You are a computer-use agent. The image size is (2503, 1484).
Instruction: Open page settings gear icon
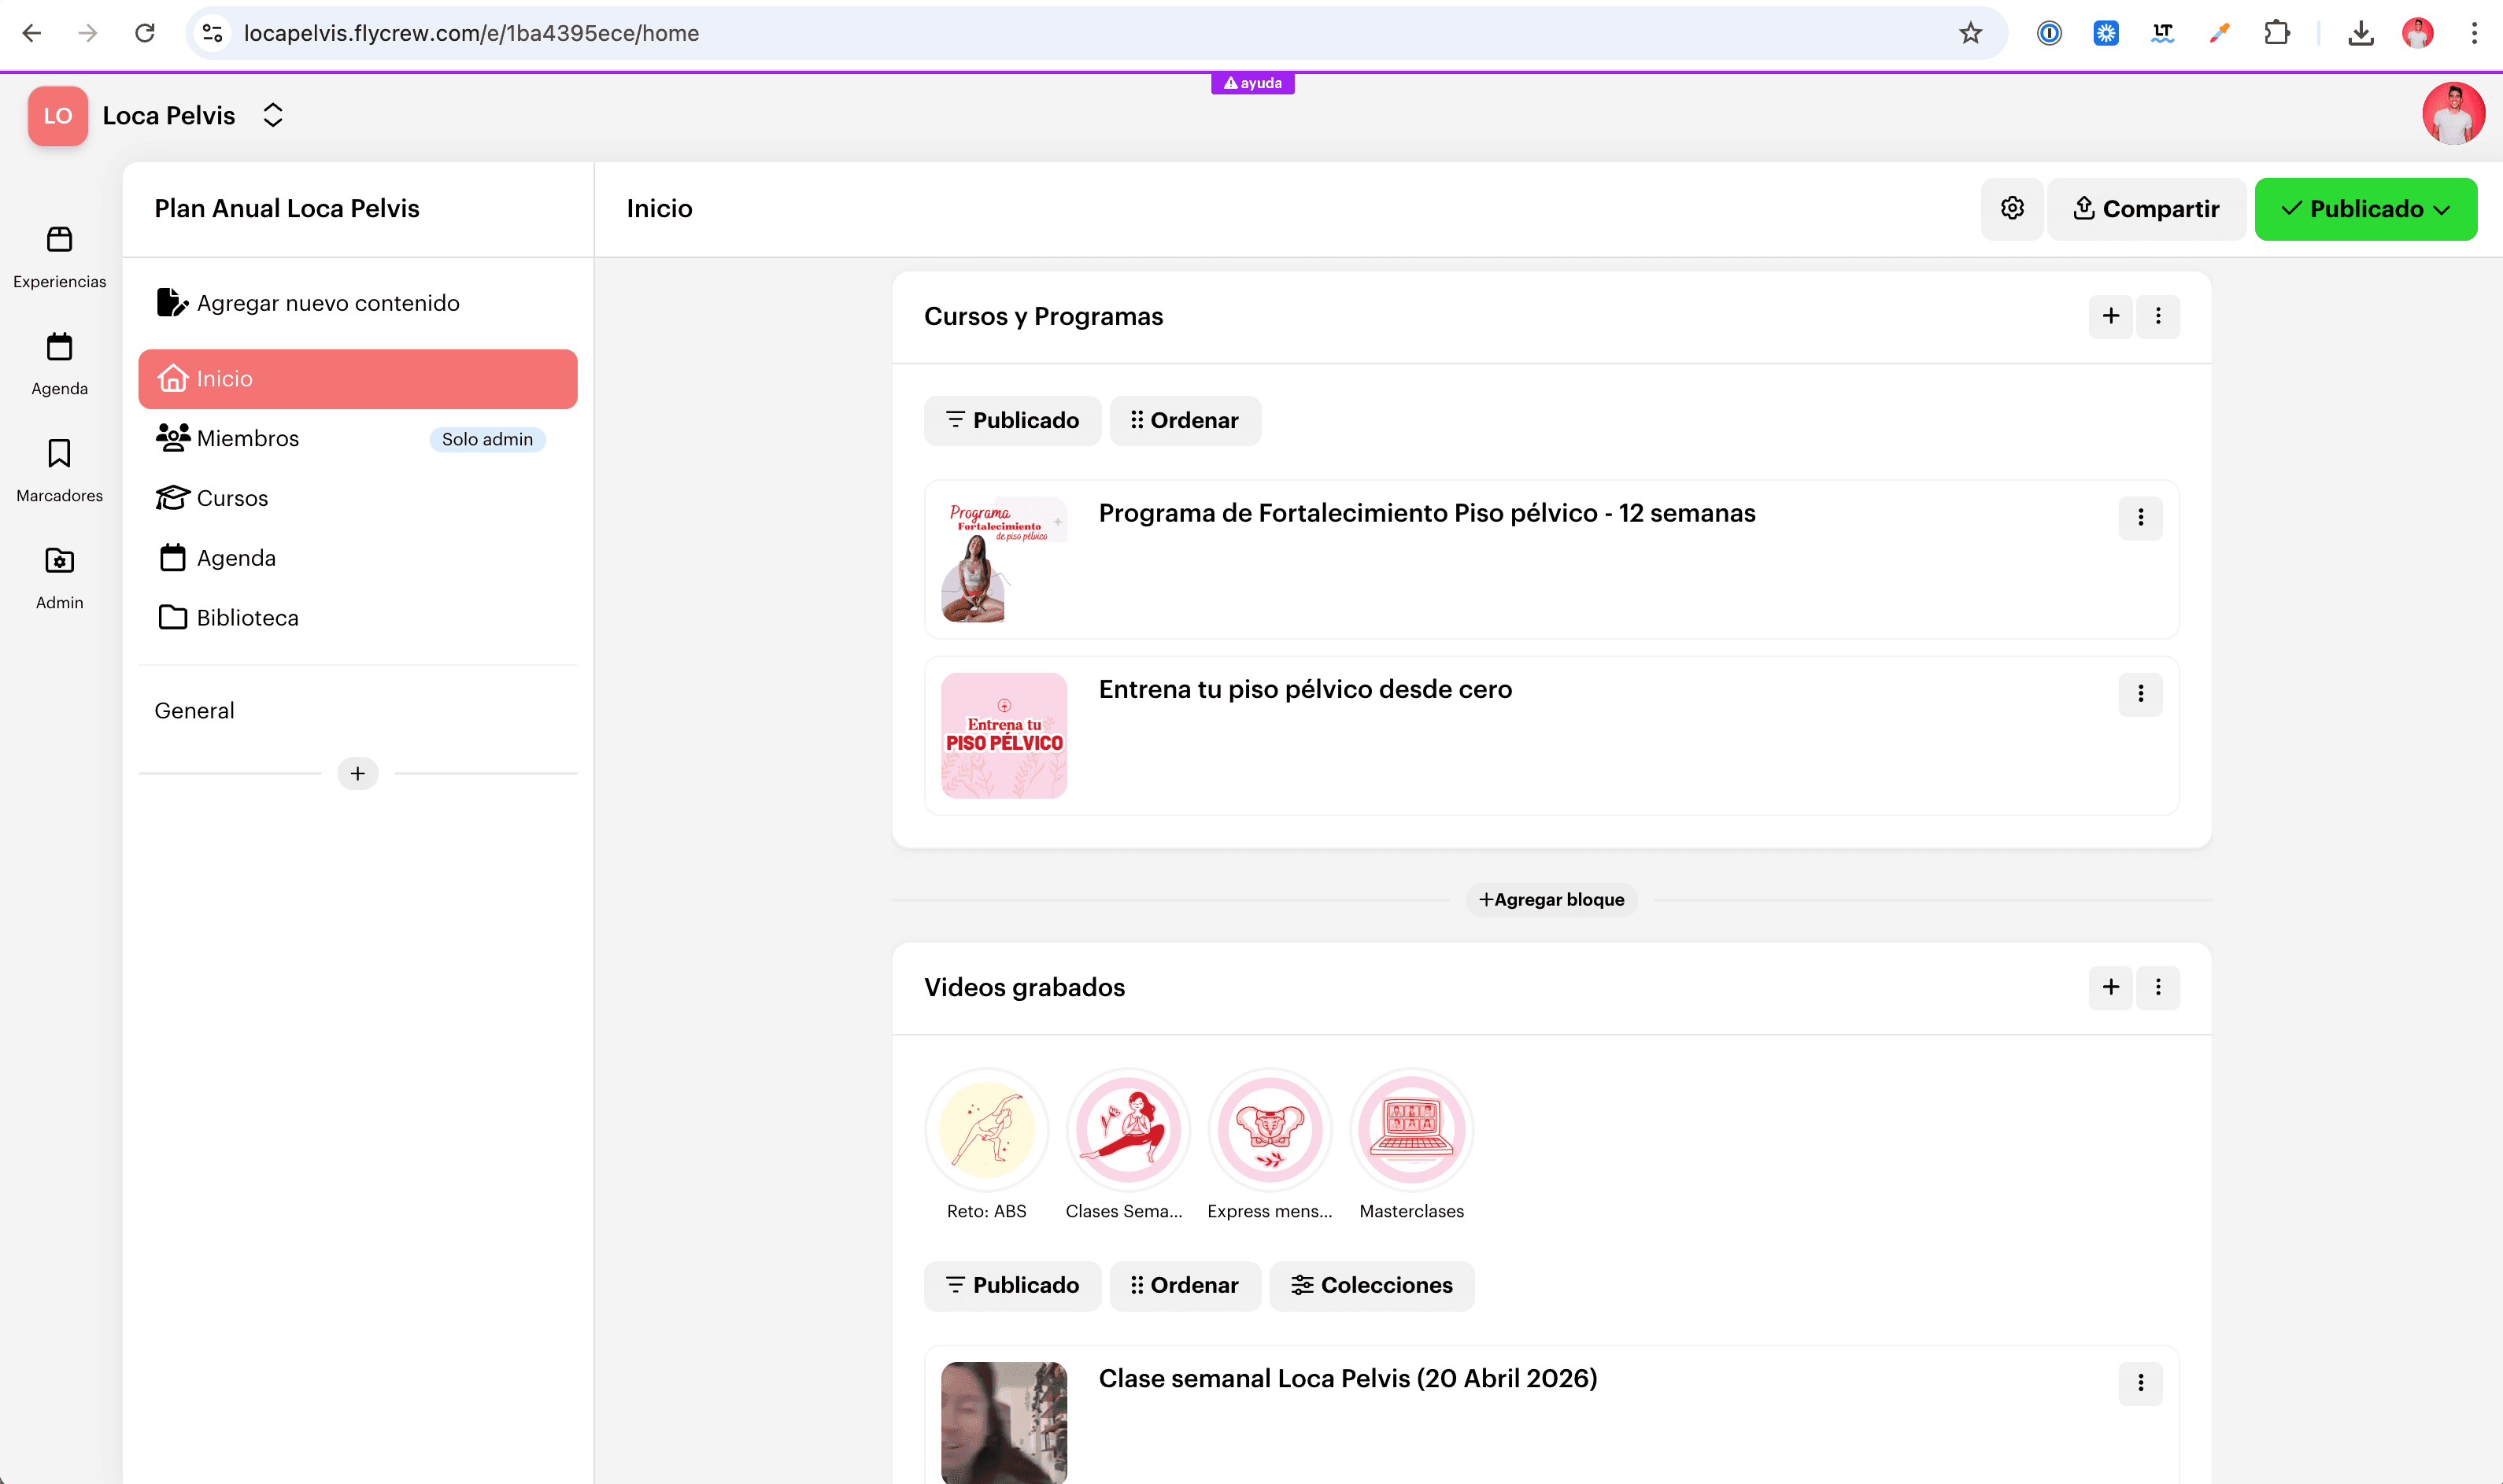pos(2012,208)
